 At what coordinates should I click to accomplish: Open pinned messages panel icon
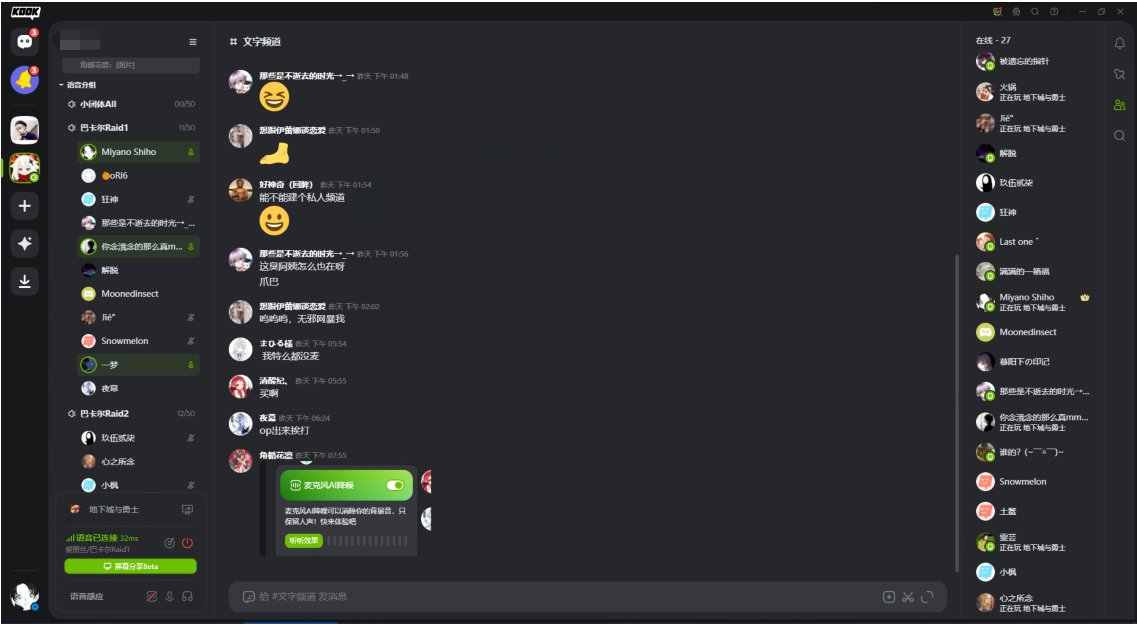click(1120, 74)
